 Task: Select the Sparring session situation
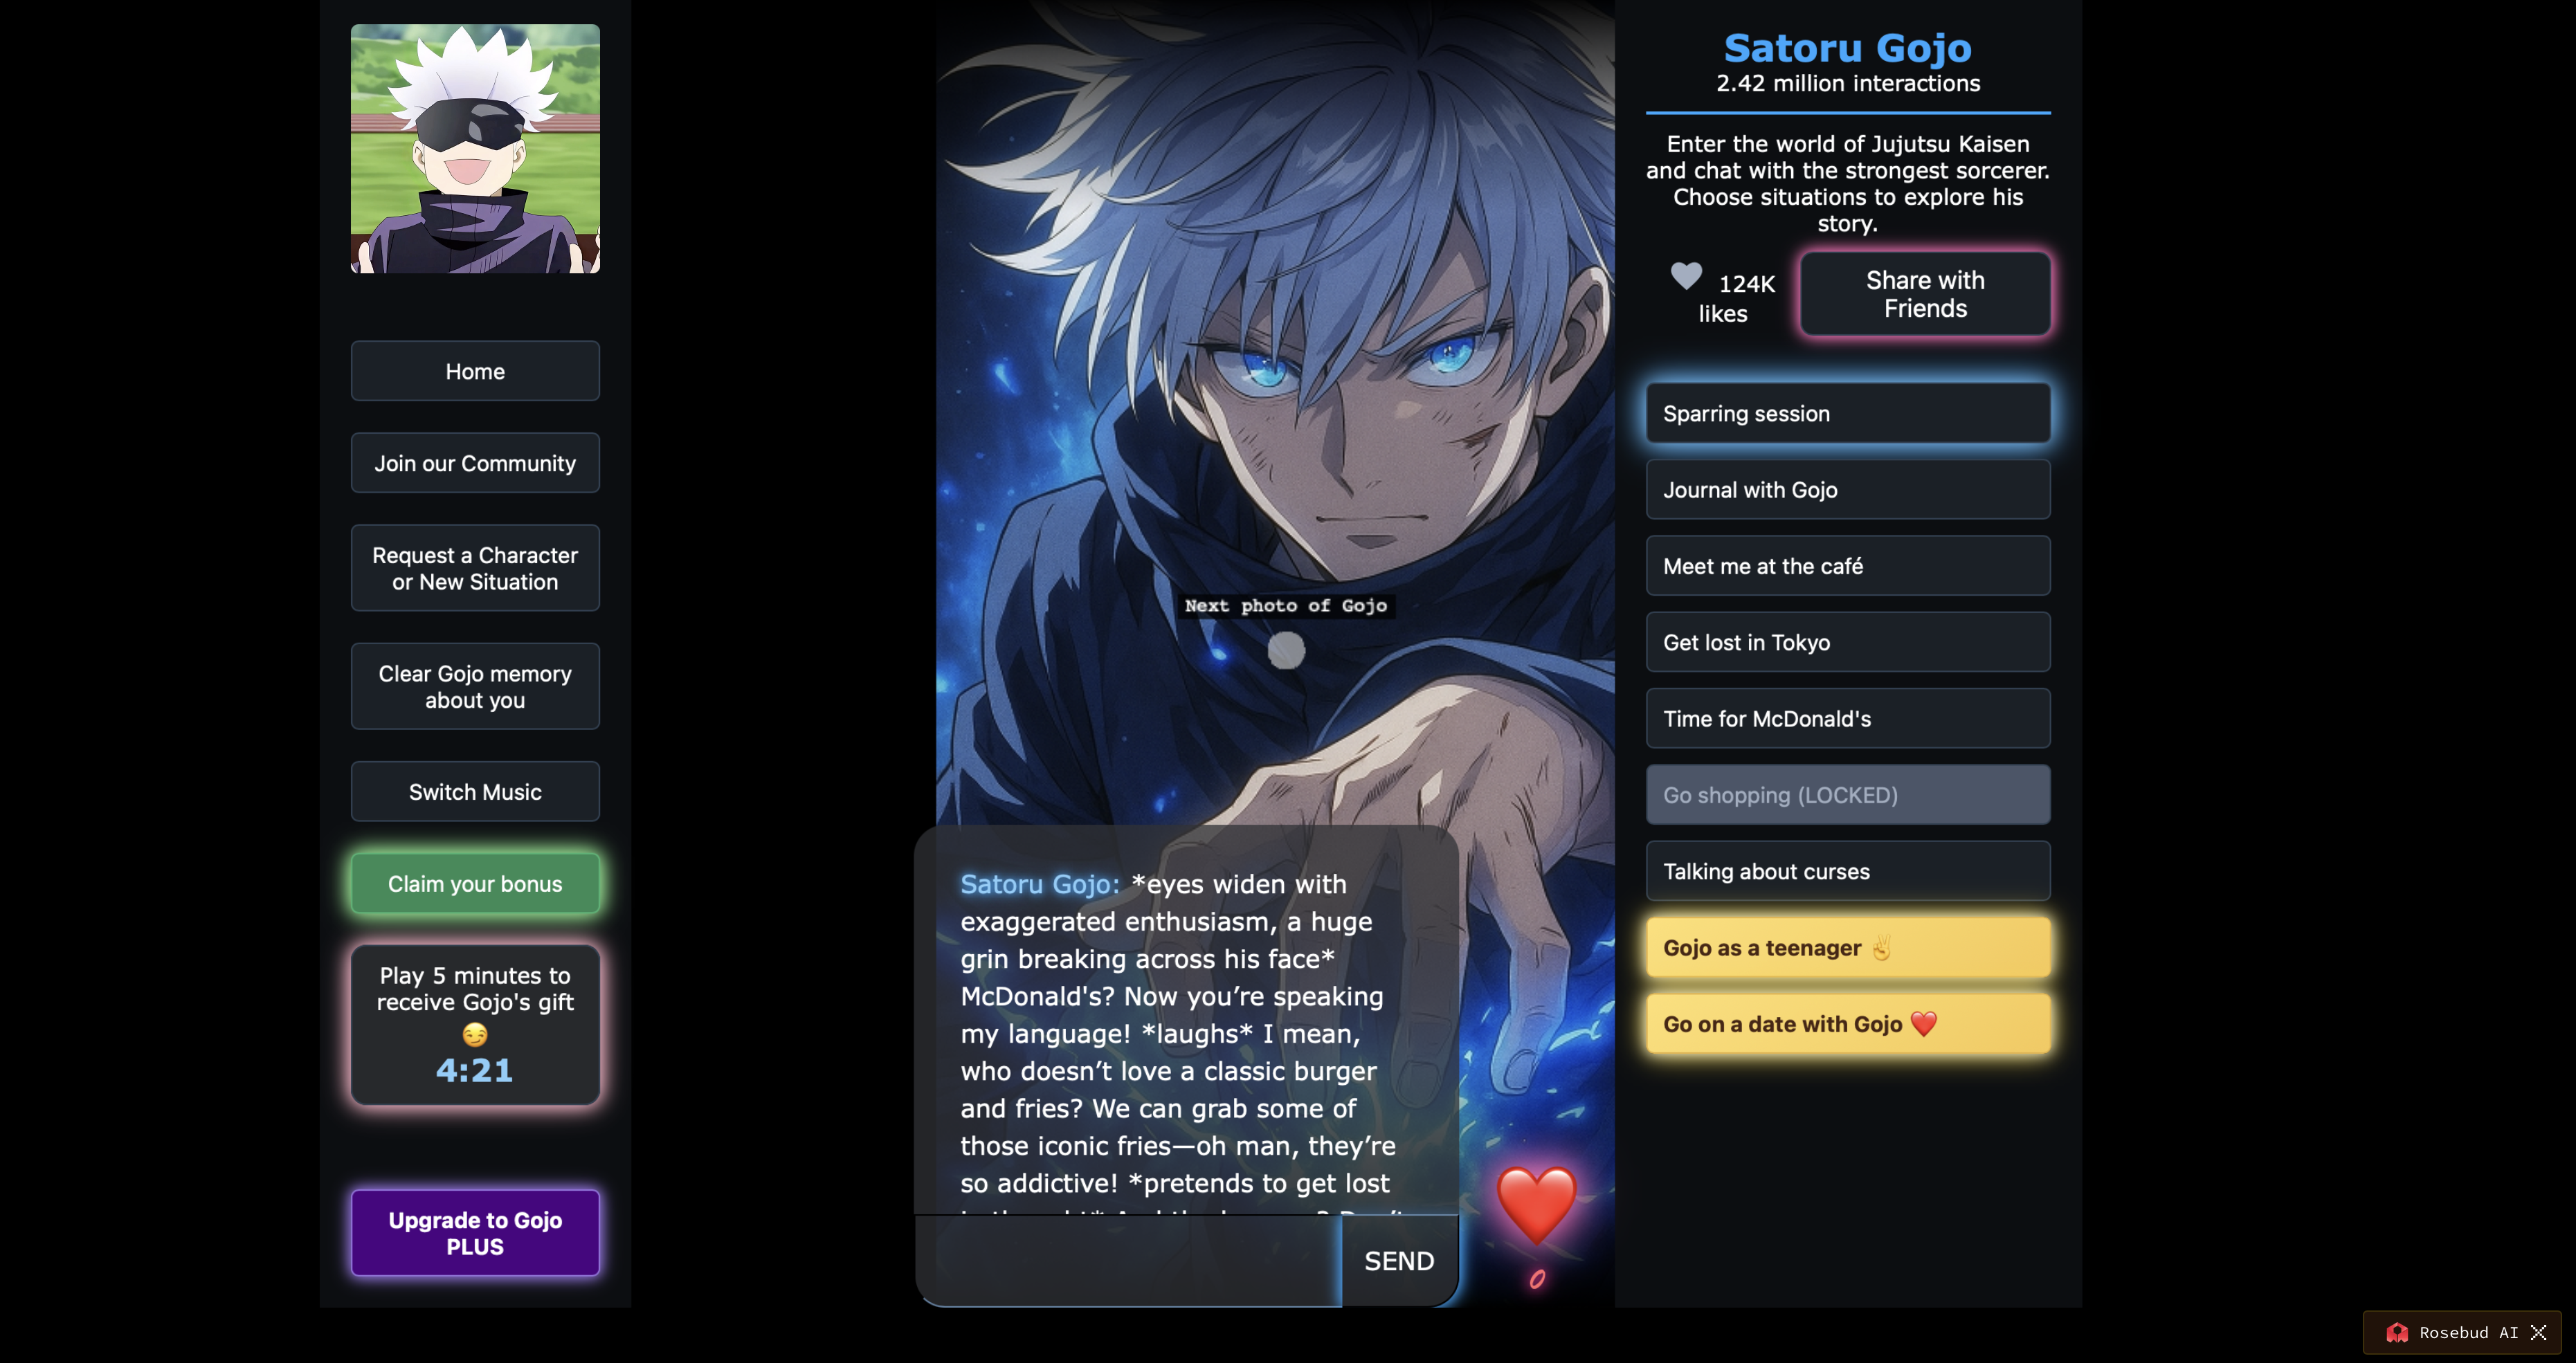click(x=1848, y=413)
